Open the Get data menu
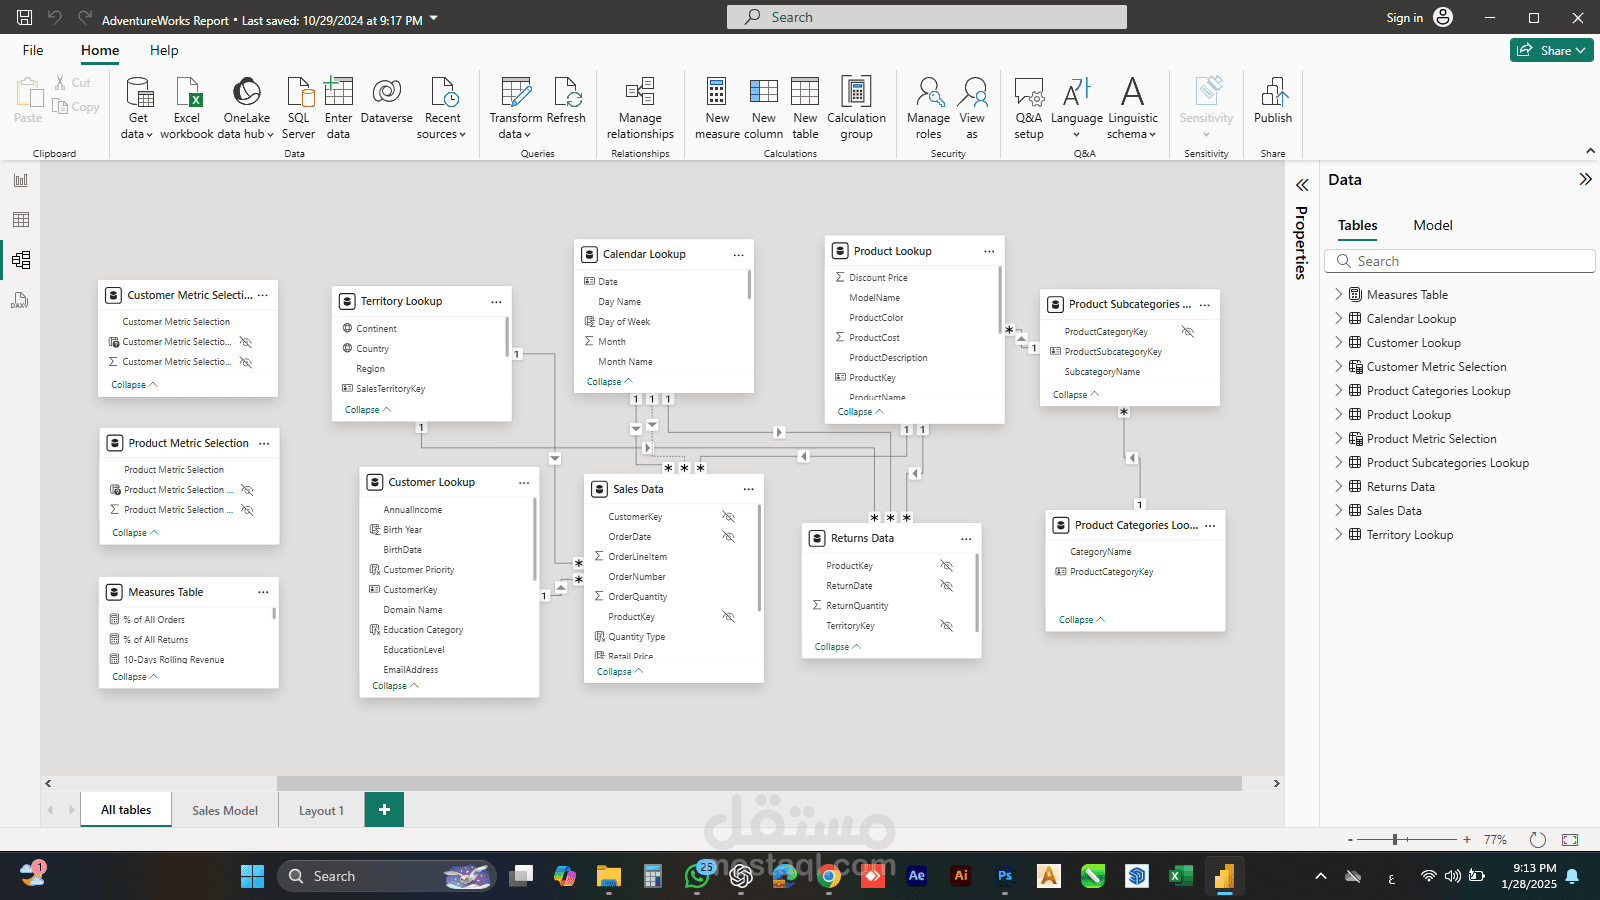 point(138,108)
